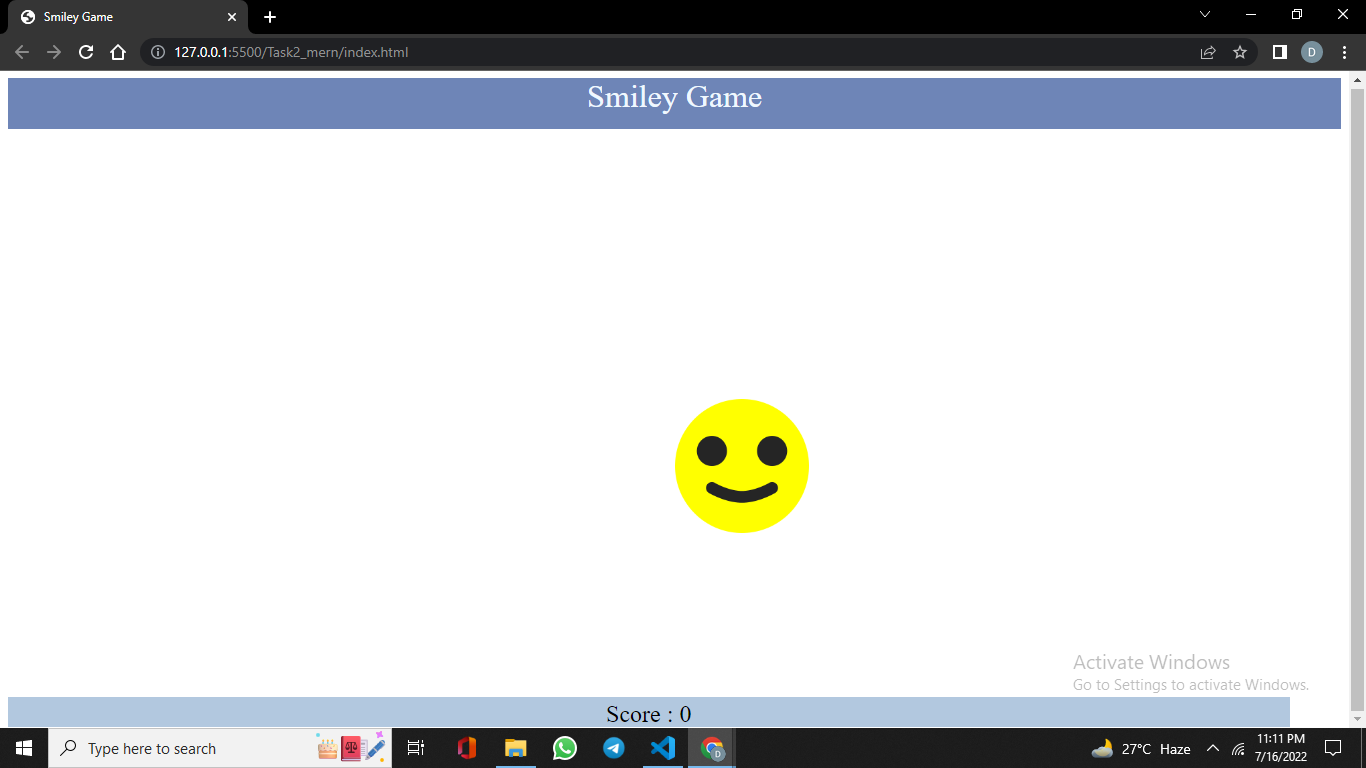Screen dimensions: 1366x768
Task: Open the Chrome three-dot menu
Action: click(1344, 52)
